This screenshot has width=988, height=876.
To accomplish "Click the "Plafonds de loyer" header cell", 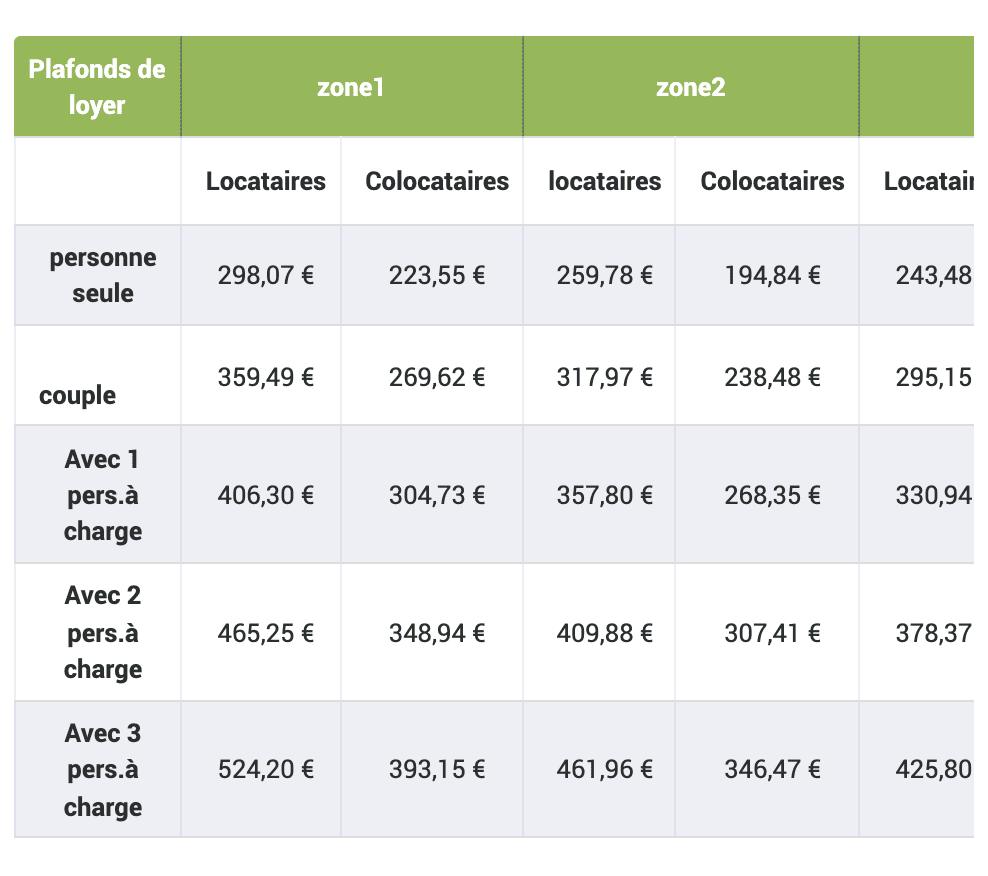I will click(97, 87).
